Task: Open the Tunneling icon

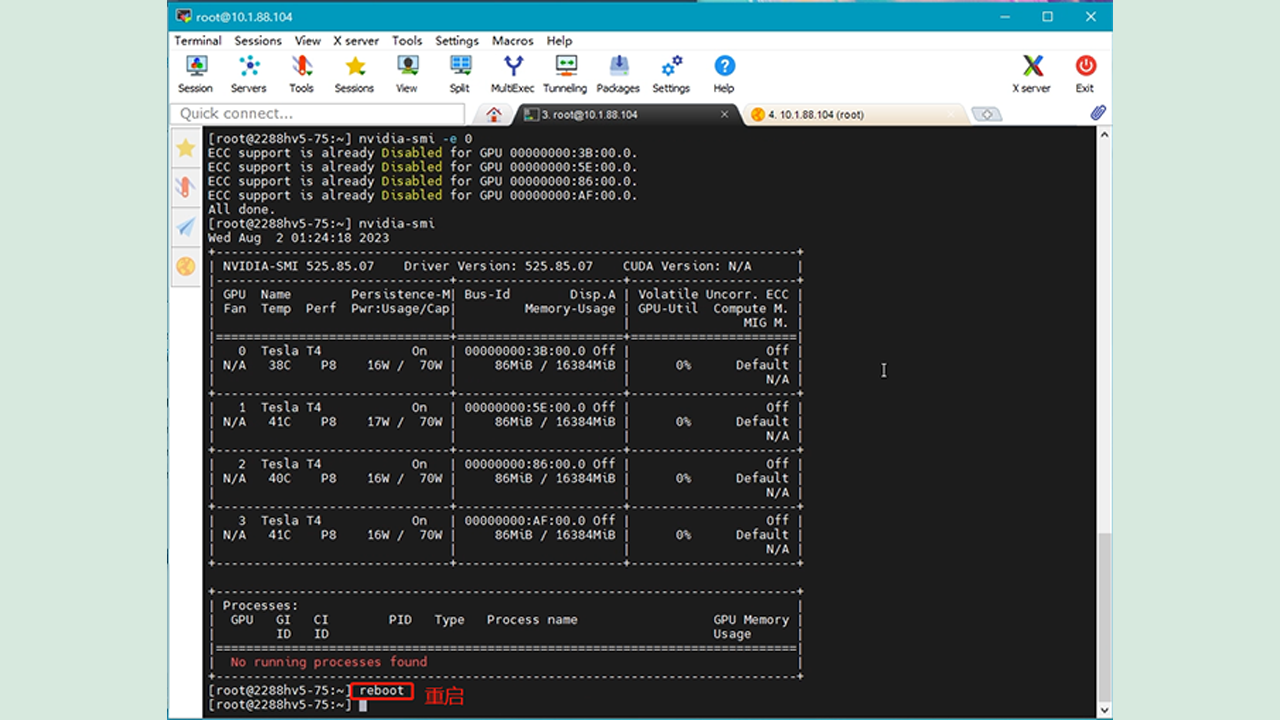Action: point(565,74)
